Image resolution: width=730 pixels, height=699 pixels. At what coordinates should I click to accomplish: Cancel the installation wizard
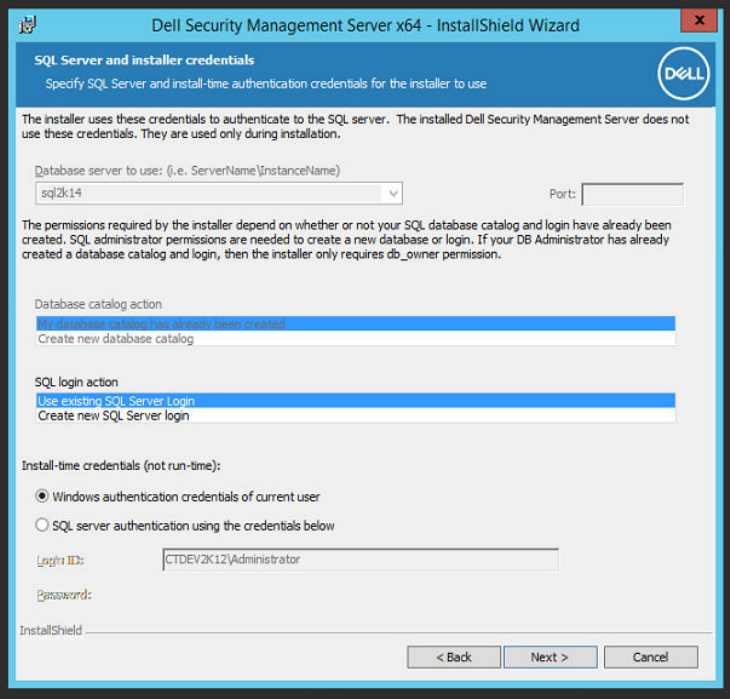[650, 657]
